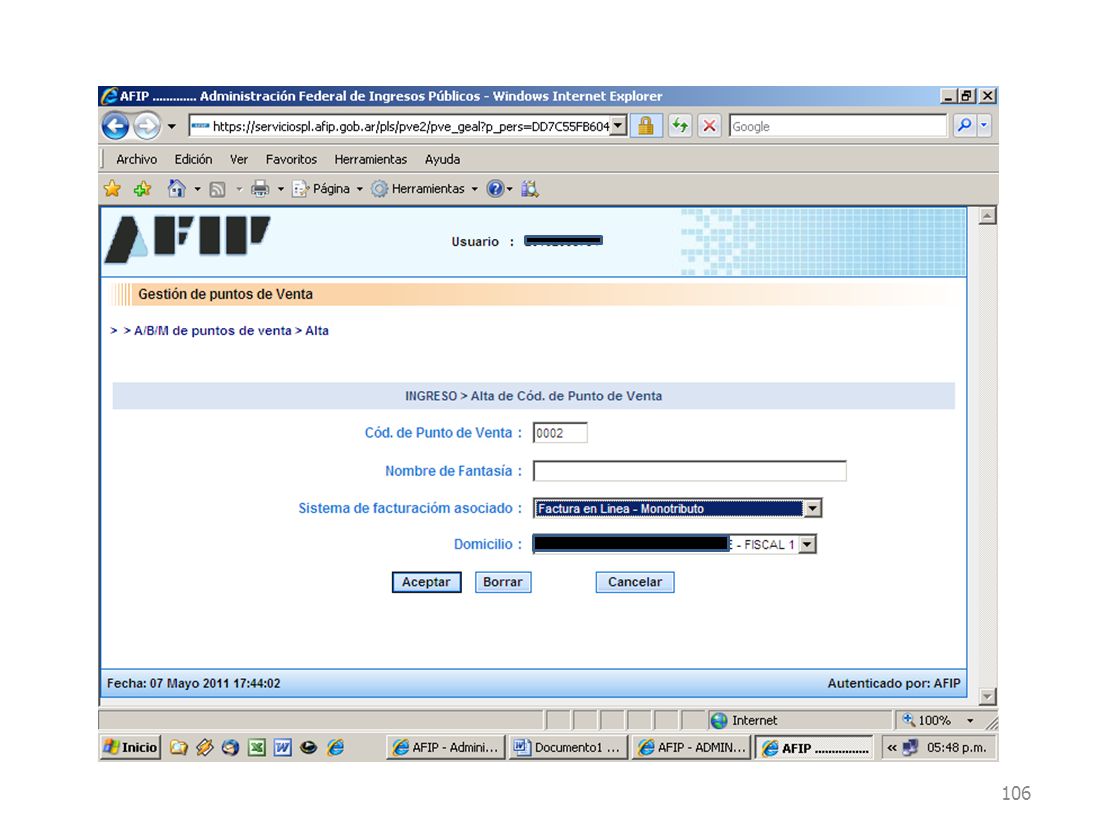Expand the Home icon dropdown arrow
The height and width of the screenshot is (831, 1096).
click(197, 189)
